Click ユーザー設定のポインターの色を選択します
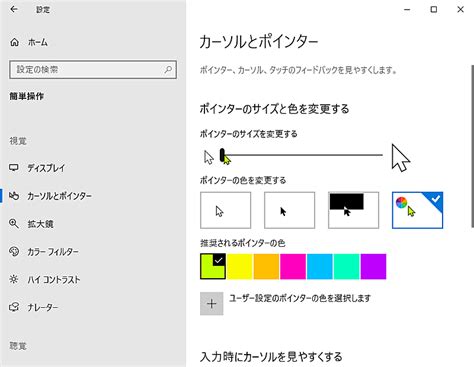Screen dimensions: 474x367 (x=300, y=298)
